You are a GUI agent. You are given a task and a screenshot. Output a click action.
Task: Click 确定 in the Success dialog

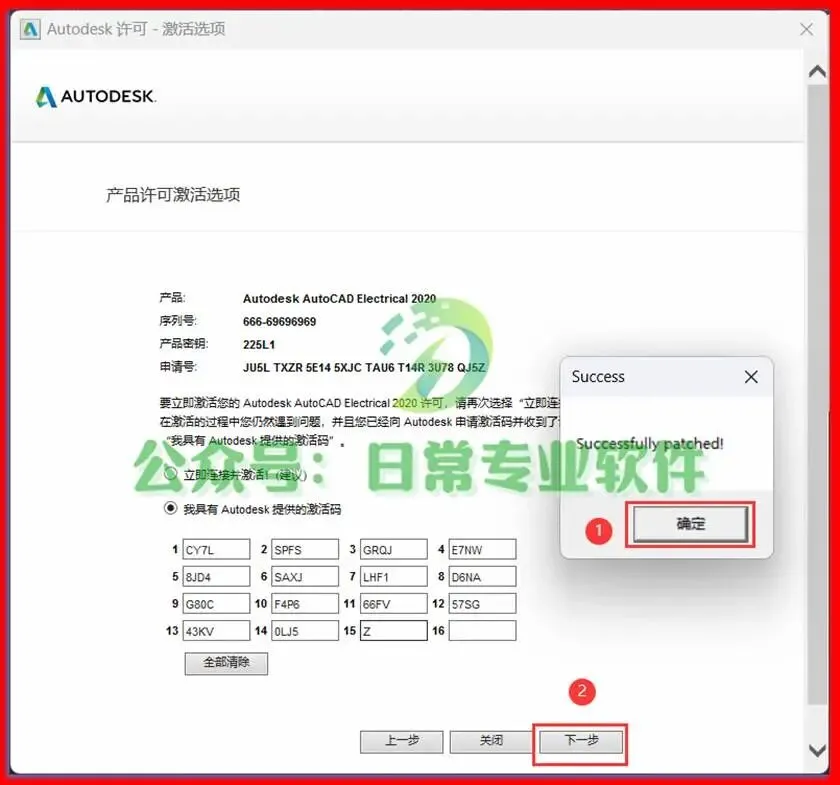(x=690, y=524)
